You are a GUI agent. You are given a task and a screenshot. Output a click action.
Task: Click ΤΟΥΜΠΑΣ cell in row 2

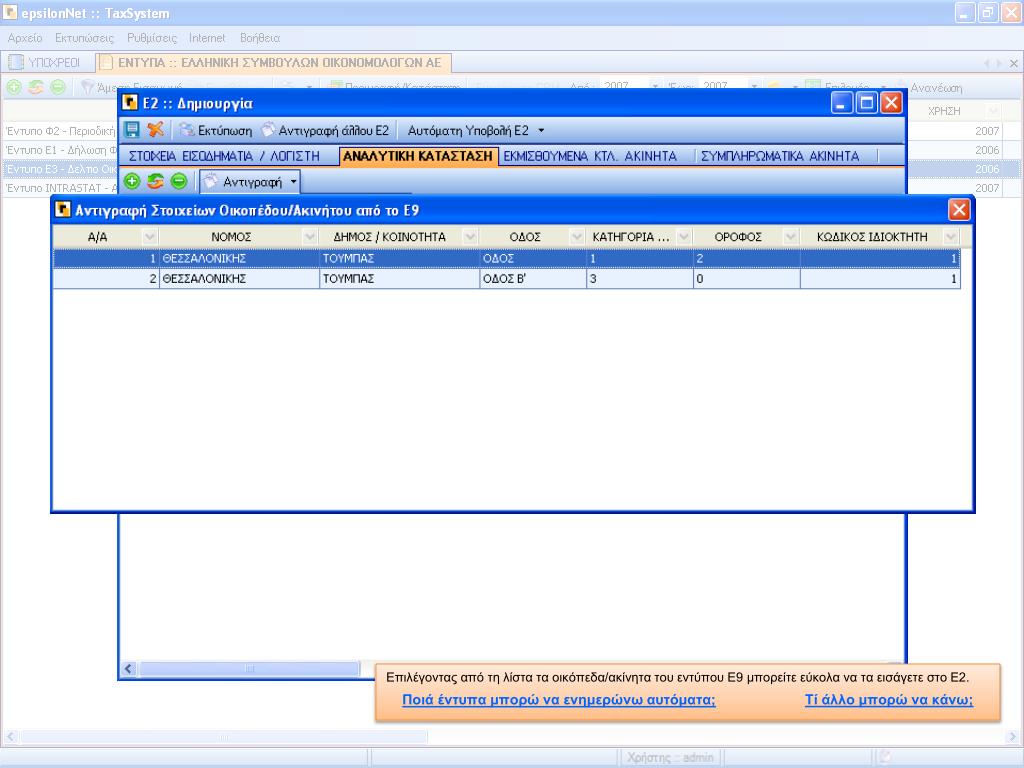400,279
